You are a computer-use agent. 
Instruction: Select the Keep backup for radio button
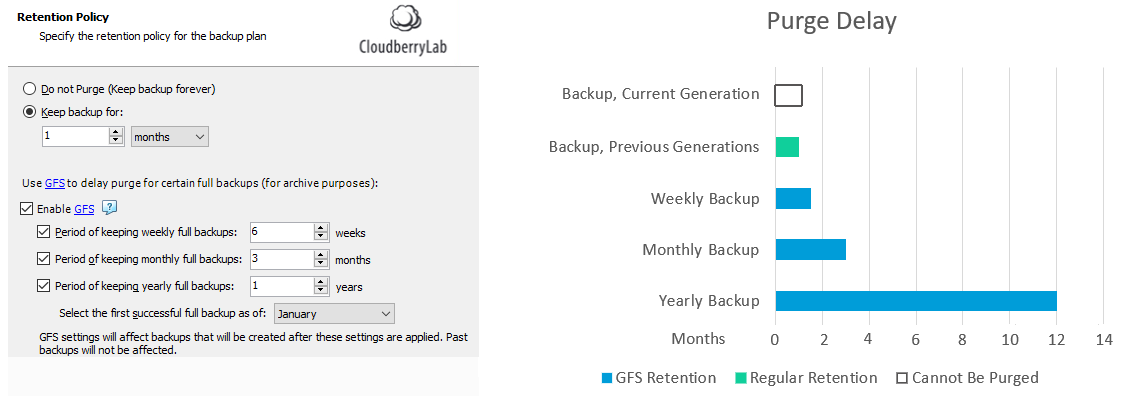pyautogui.click(x=30, y=112)
